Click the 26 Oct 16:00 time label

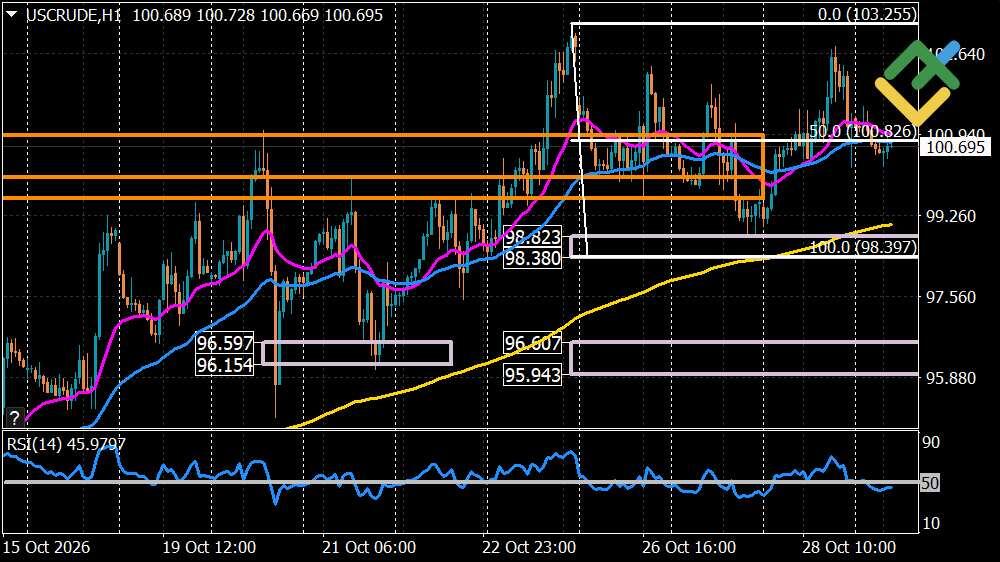(689, 547)
